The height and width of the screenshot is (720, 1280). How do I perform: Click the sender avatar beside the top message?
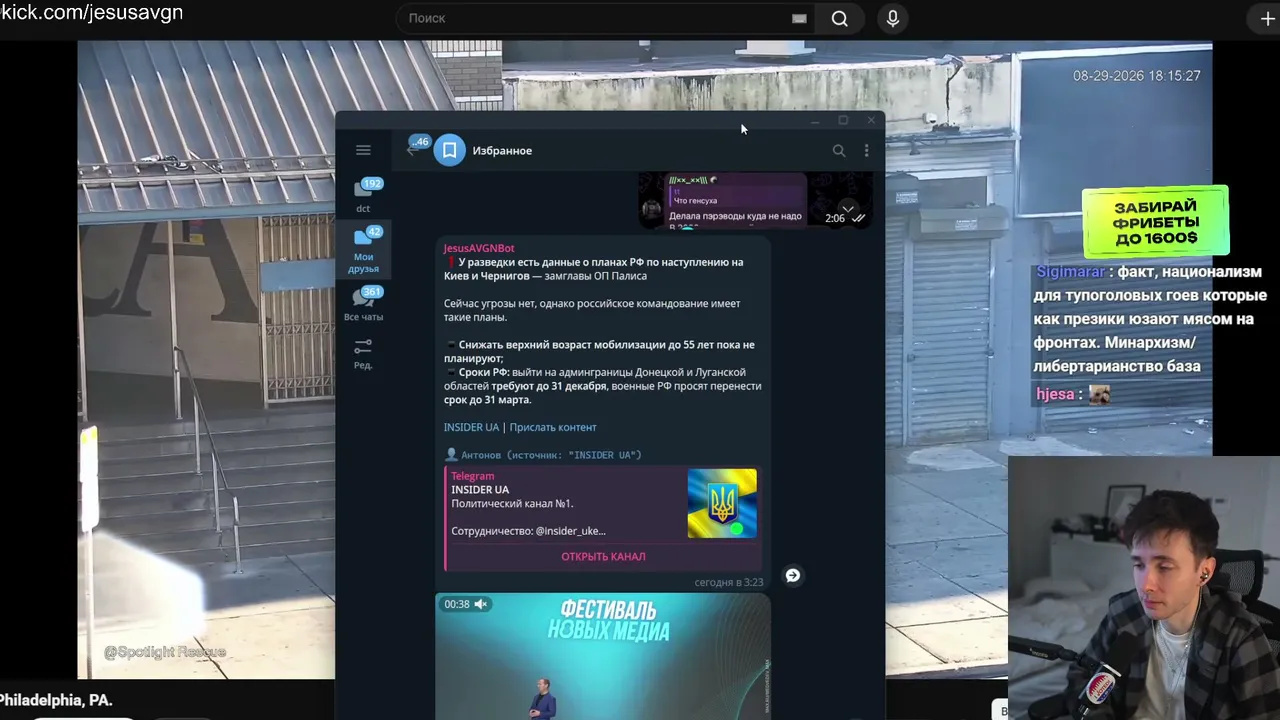[652, 210]
